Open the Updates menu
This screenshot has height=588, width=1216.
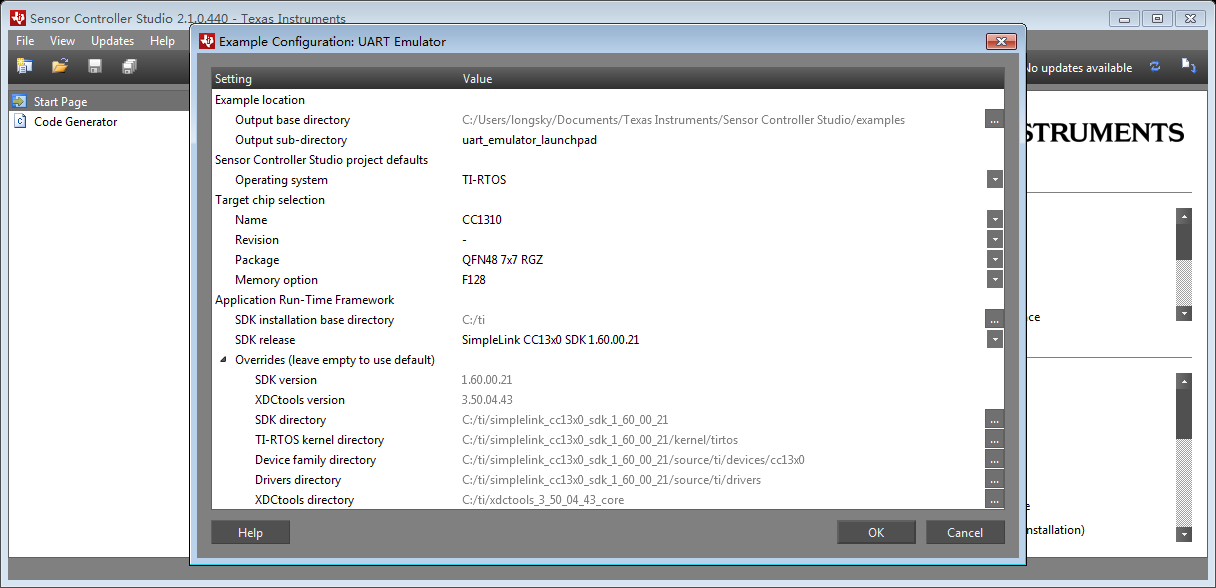[x=112, y=41]
